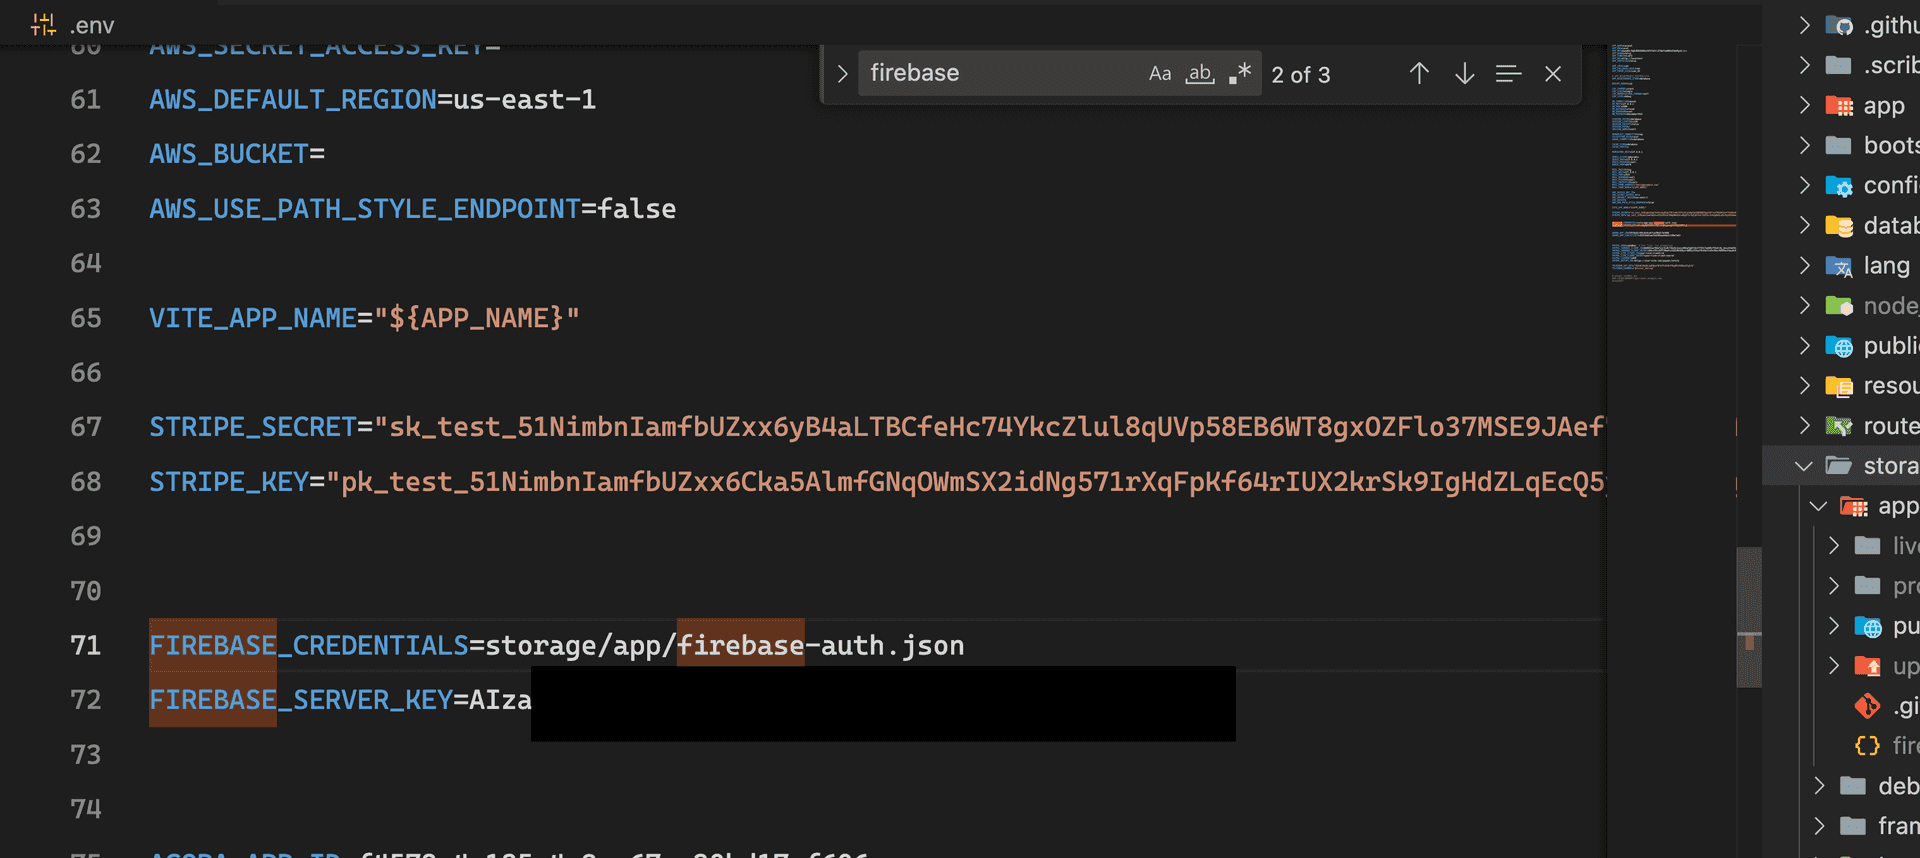
Task: Close the find widget
Action: [x=1553, y=74]
